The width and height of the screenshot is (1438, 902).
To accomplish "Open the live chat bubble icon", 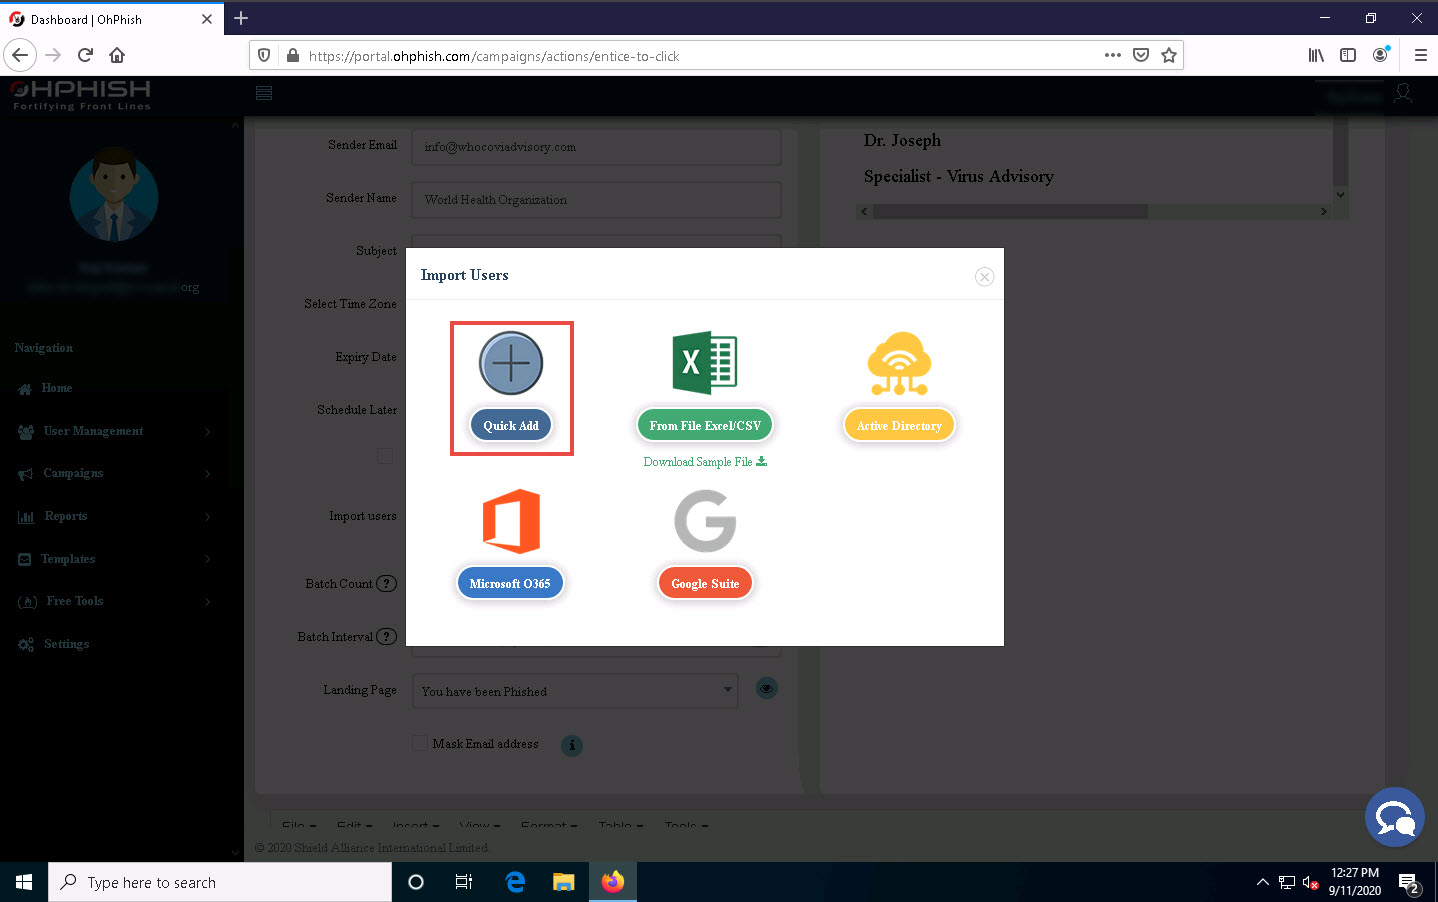I will 1394,817.
